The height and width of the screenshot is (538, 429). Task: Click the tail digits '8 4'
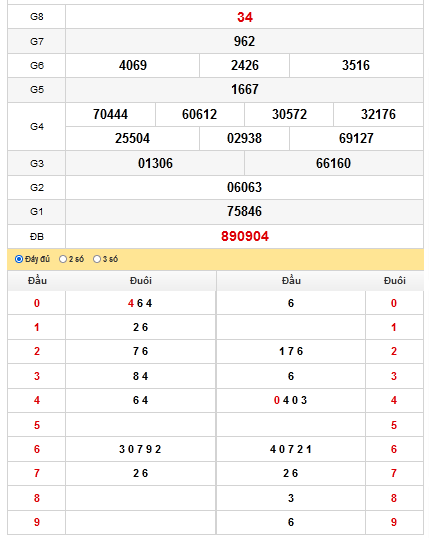(140, 376)
